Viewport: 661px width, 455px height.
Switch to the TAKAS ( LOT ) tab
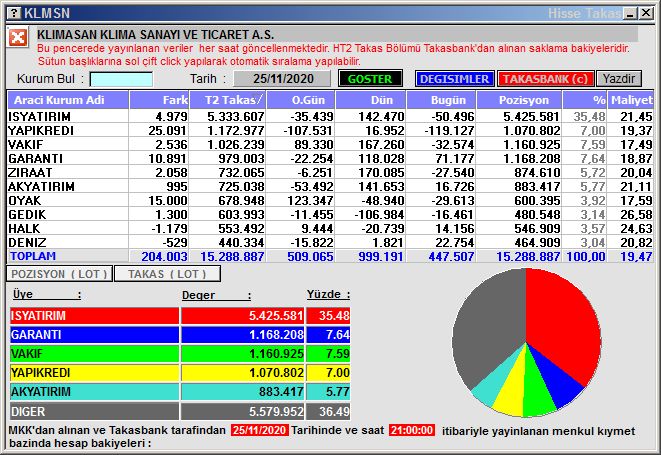click(x=167, y=274)
